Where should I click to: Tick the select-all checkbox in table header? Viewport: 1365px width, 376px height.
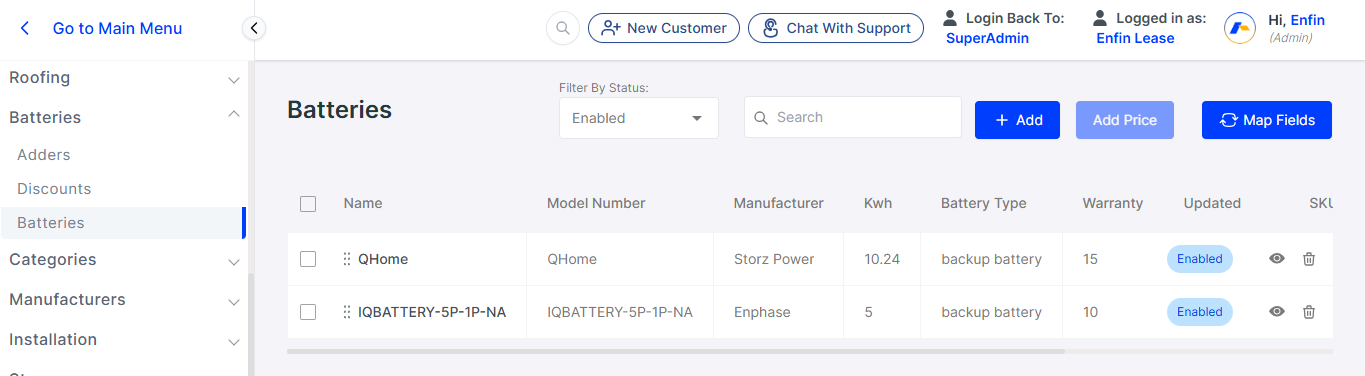308,204
